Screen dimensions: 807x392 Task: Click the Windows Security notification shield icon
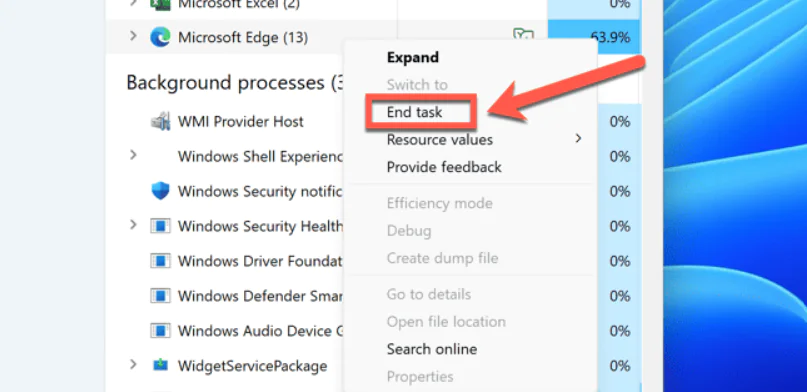[160, 191]
